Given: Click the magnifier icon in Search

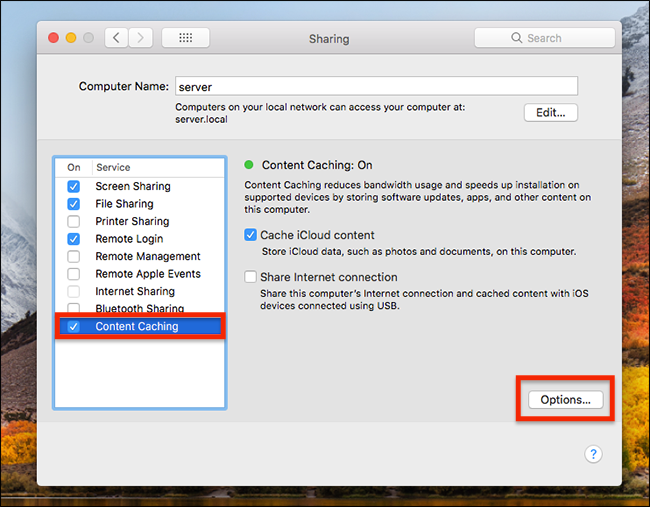Looking at the screenshot, I should point(516,38).
